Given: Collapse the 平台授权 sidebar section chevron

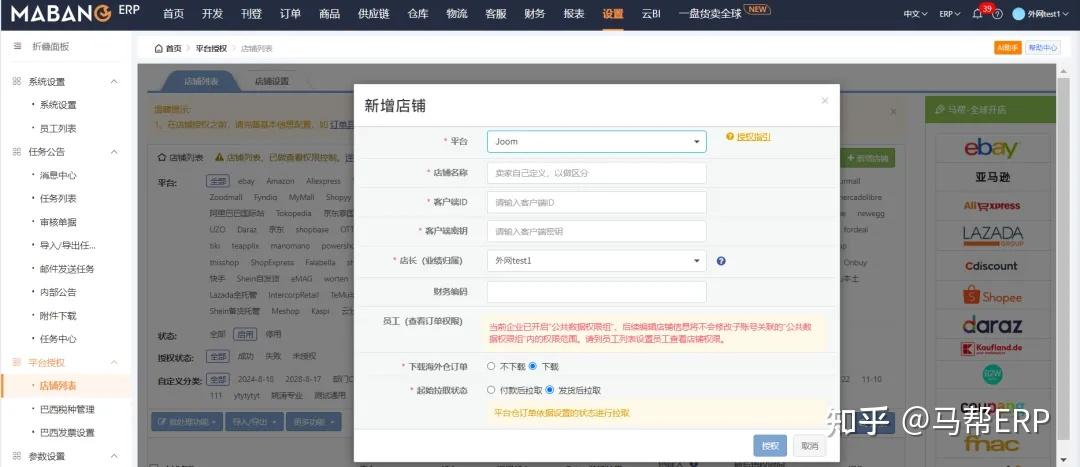Looking at the screenshot, I should click(114, 362).
